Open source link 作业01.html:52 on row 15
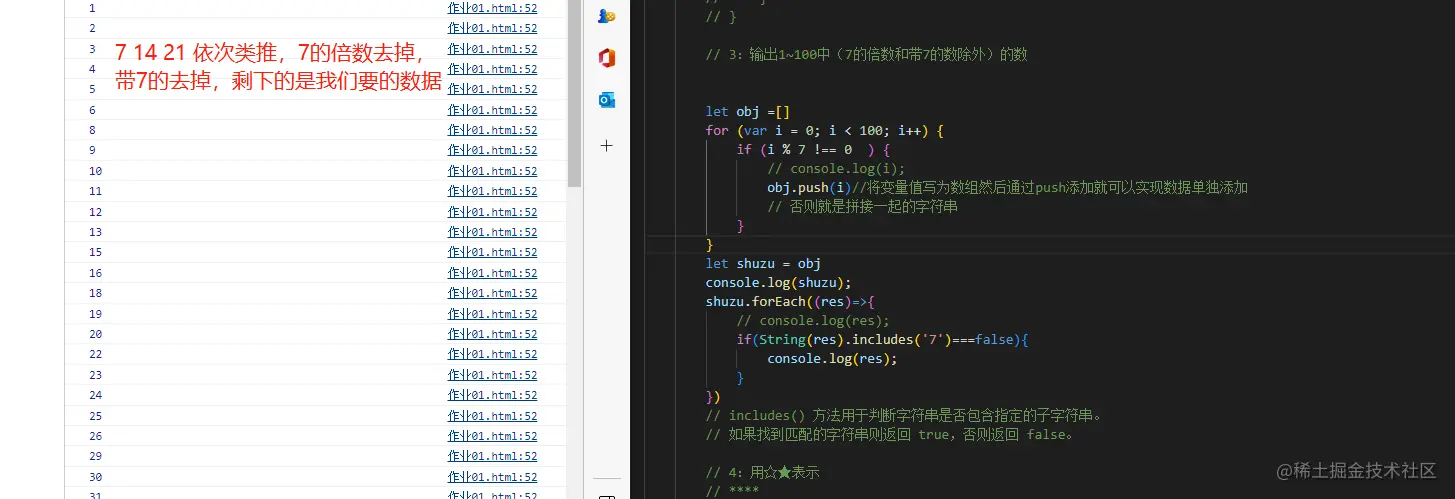 pyautogui.click(x=492, y=252)
